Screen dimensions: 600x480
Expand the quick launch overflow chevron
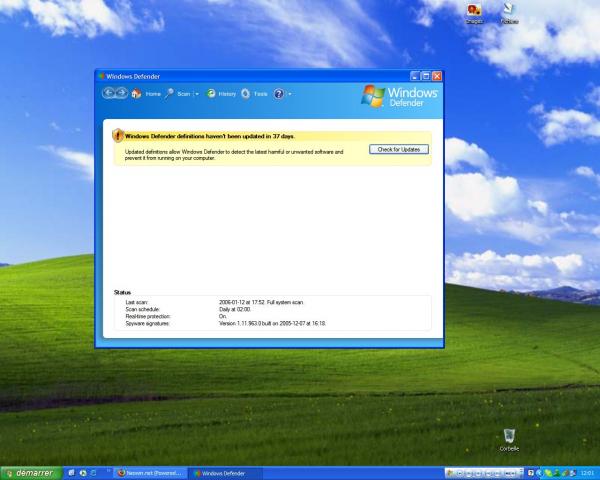click(x=108, y=471)
